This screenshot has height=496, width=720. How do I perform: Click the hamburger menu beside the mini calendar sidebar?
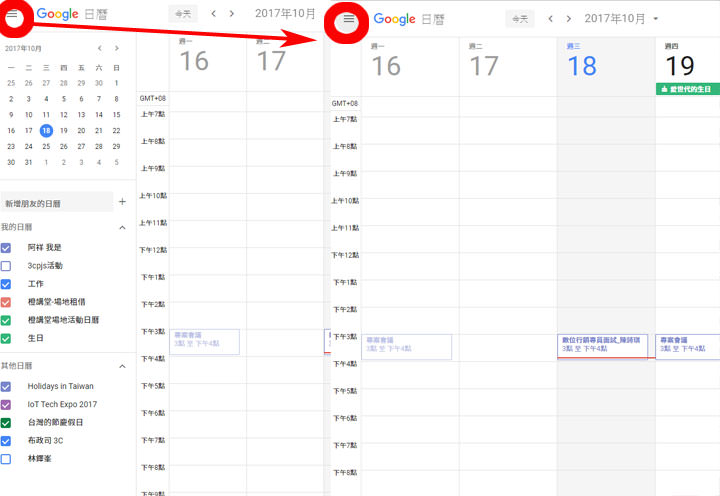[x=13, y=15]
